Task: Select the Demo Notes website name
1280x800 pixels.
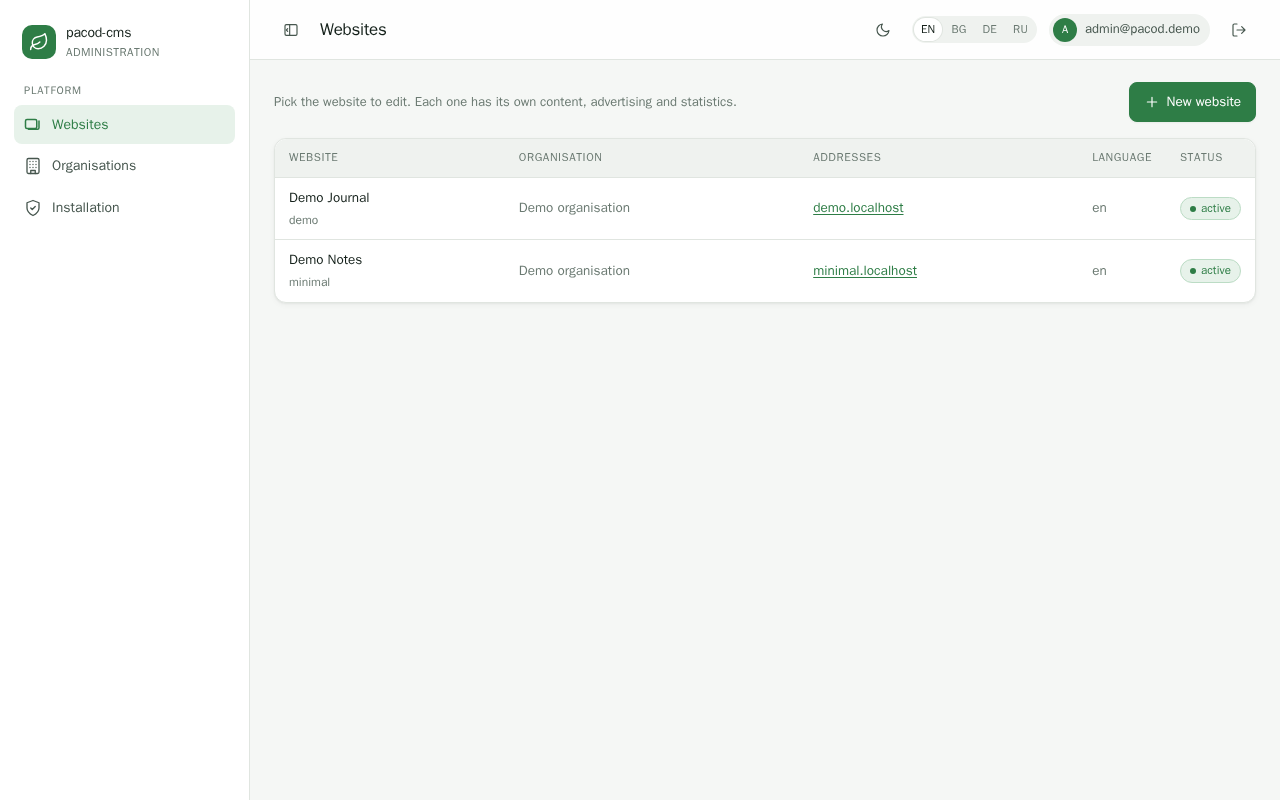Action: click(326, 260)
